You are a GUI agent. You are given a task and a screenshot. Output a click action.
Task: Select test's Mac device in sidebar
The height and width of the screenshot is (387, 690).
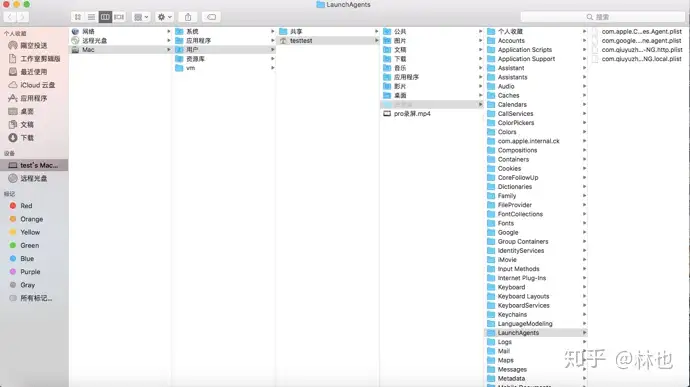click(x=34, y=165)
